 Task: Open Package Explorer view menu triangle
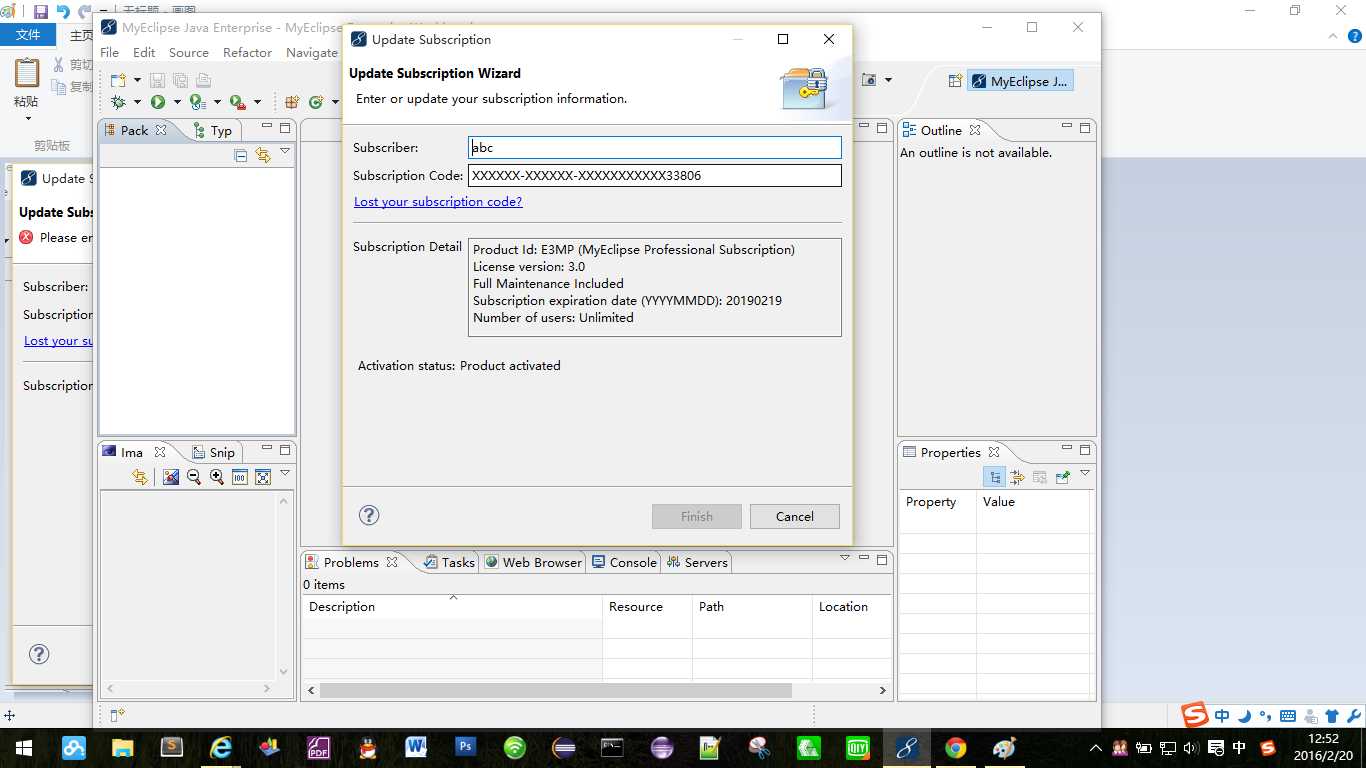(x=285, y=151)
